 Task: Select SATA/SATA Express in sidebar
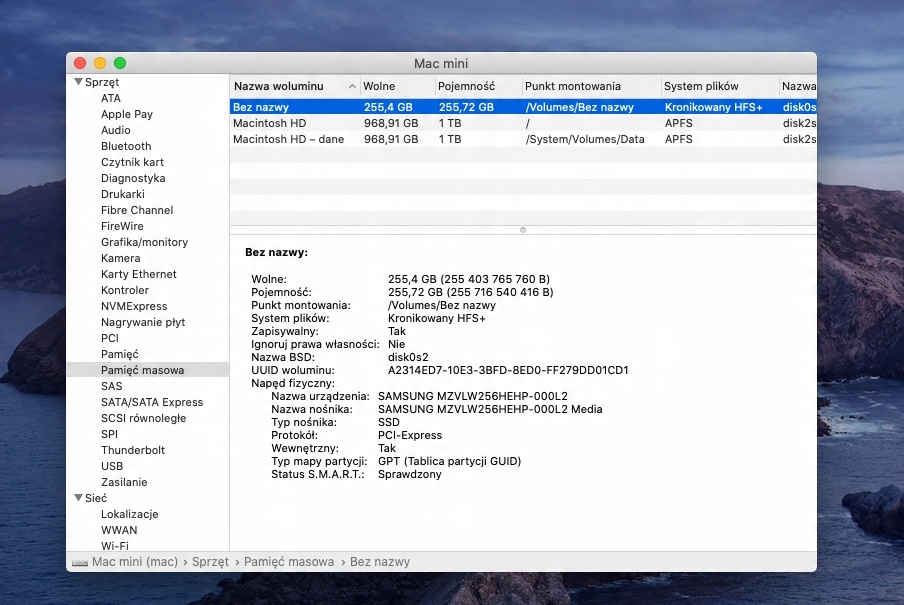pyautogui.click(x=151, y=402)
